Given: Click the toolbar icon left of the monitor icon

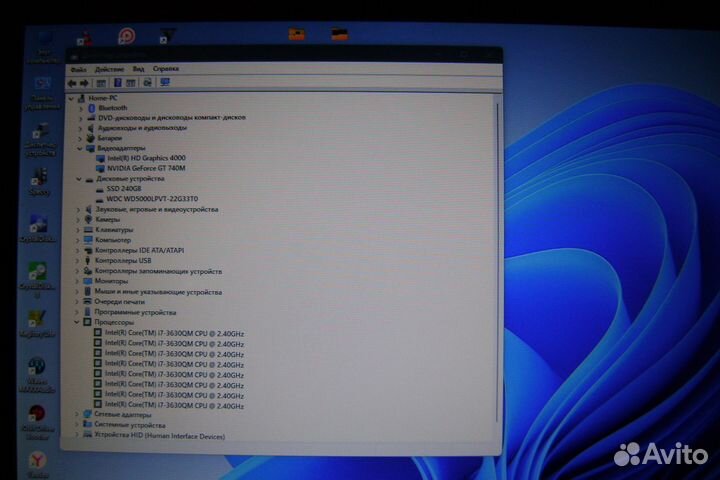Looking at the screenshot, I should 148,82.
